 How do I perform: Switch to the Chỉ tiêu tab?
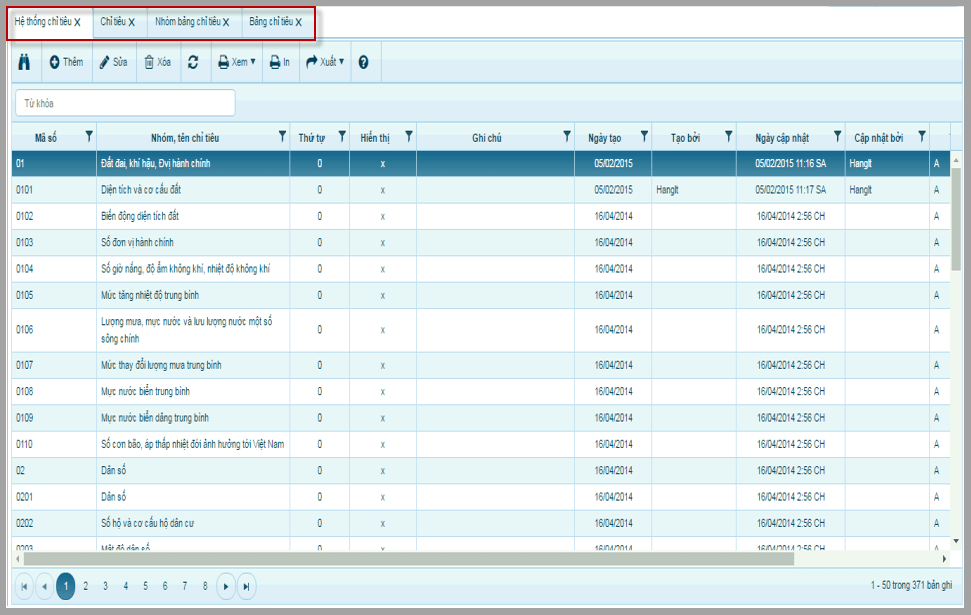point(113,22)
